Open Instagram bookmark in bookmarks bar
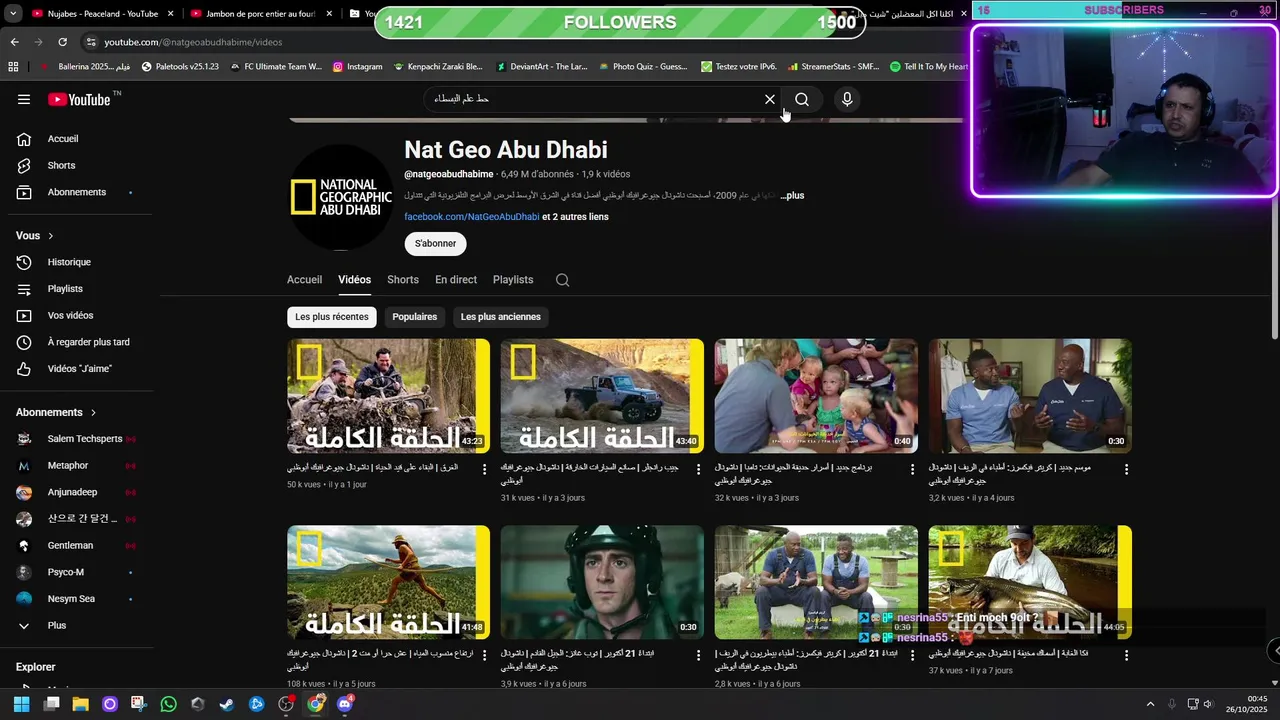This screenshot has height=720, width=1280. pyautogui.click(x=358, y=67)
